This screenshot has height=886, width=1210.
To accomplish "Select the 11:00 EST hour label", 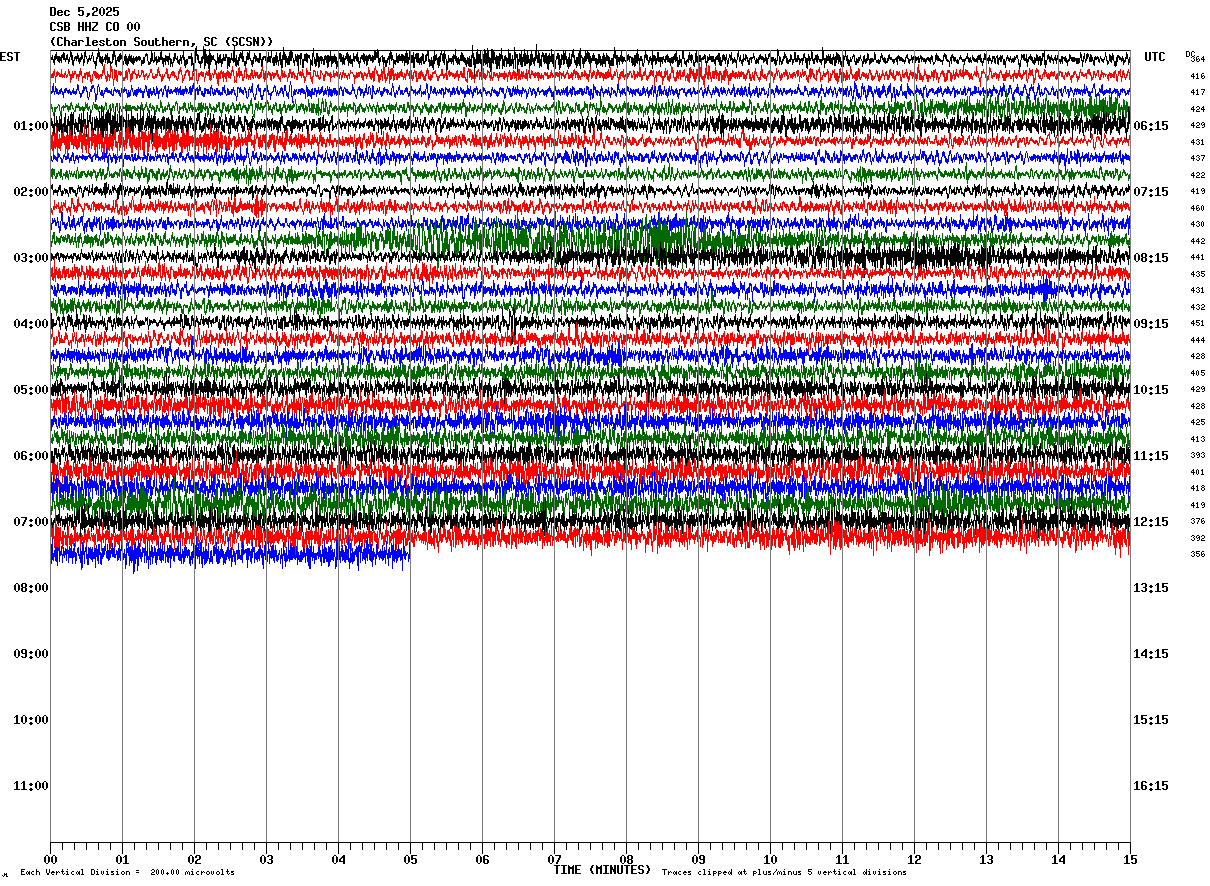I will pos(31,786).
